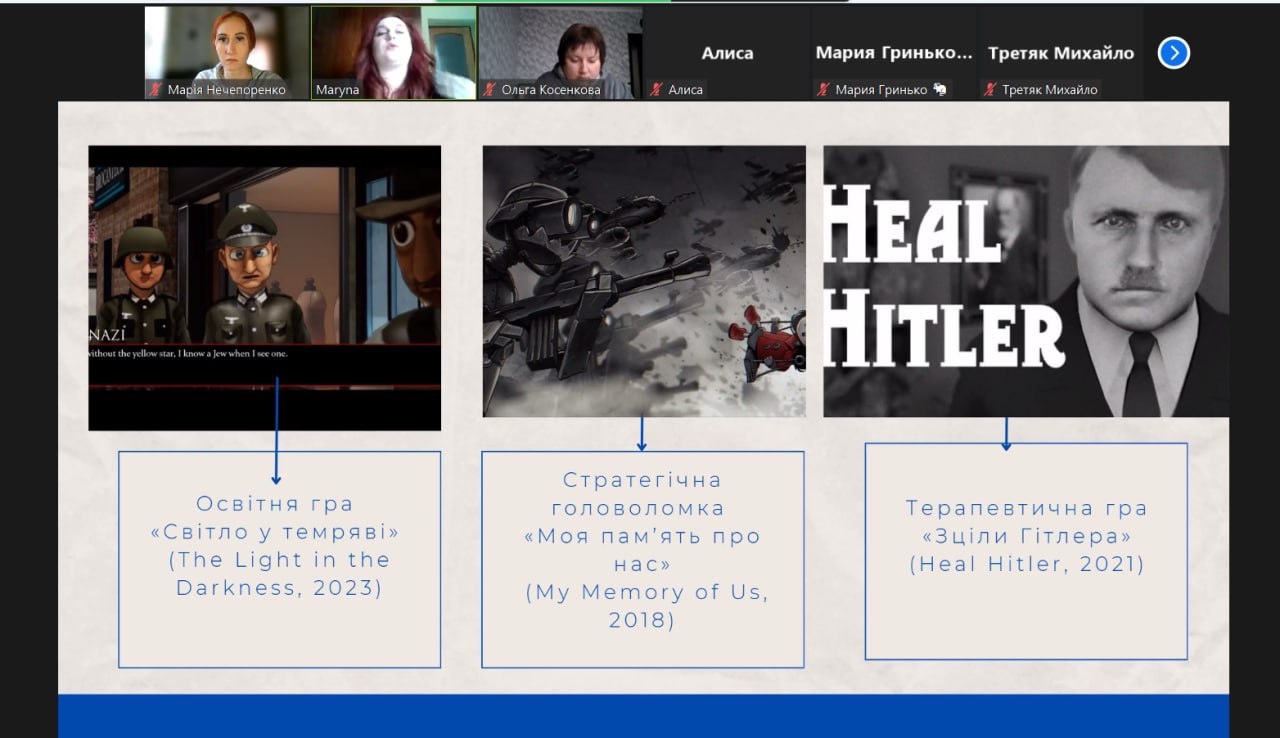Click the Maryna name label
The height and width of the screenshot is (738, 1280).
tap(338, 90)
